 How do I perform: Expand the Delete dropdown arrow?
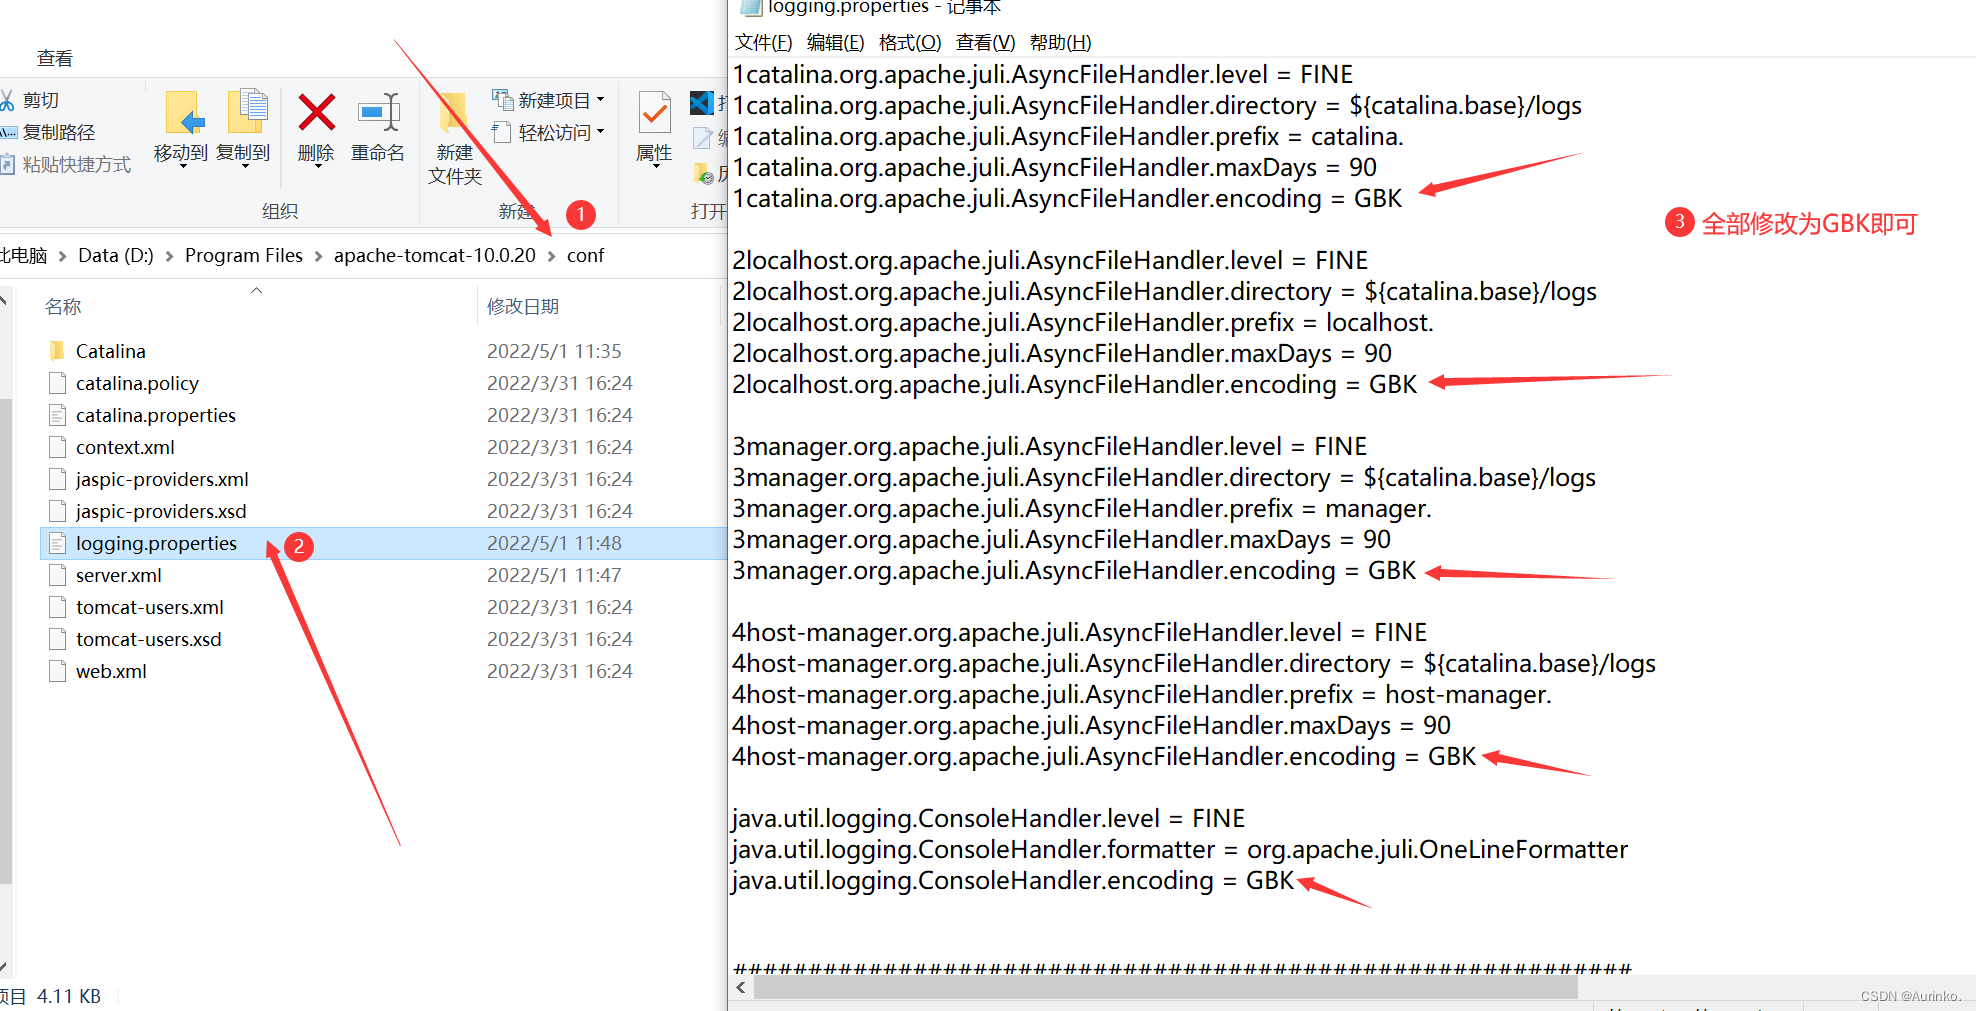[x=317, y=167]
